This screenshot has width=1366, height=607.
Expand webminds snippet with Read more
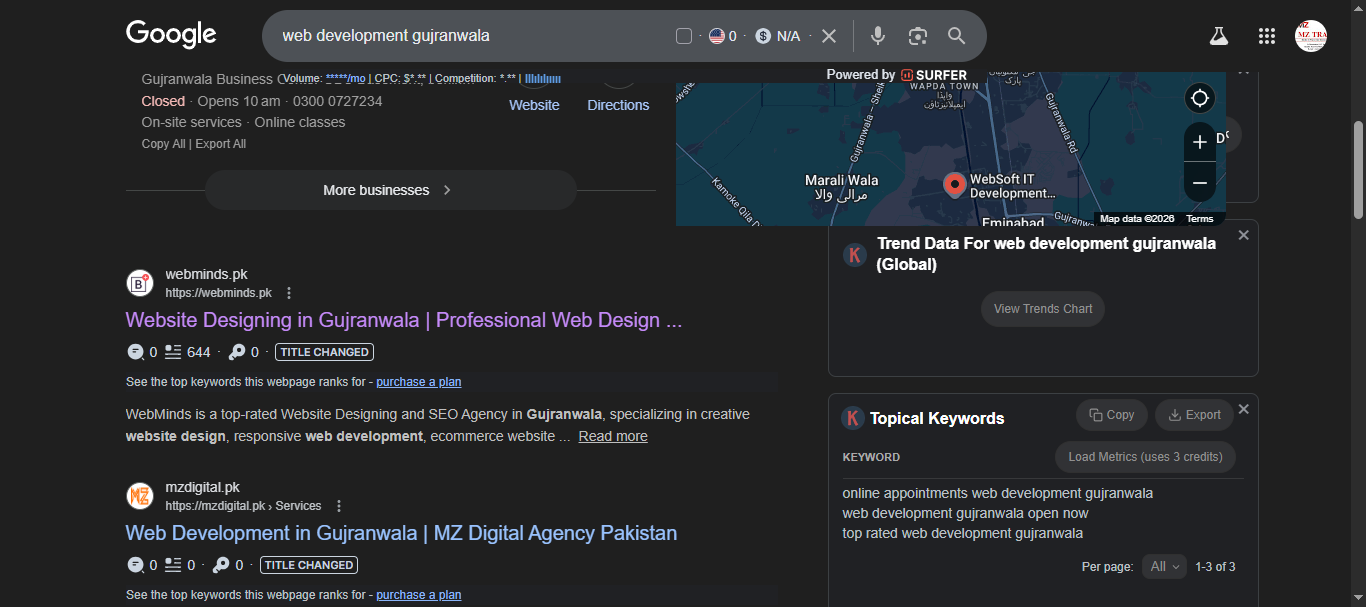pyautogui.click(x=613, y=436)
